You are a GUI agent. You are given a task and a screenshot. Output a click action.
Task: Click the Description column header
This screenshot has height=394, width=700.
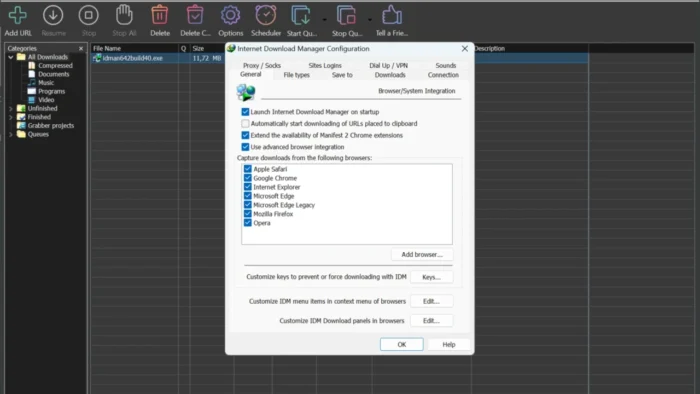[530, 48]
